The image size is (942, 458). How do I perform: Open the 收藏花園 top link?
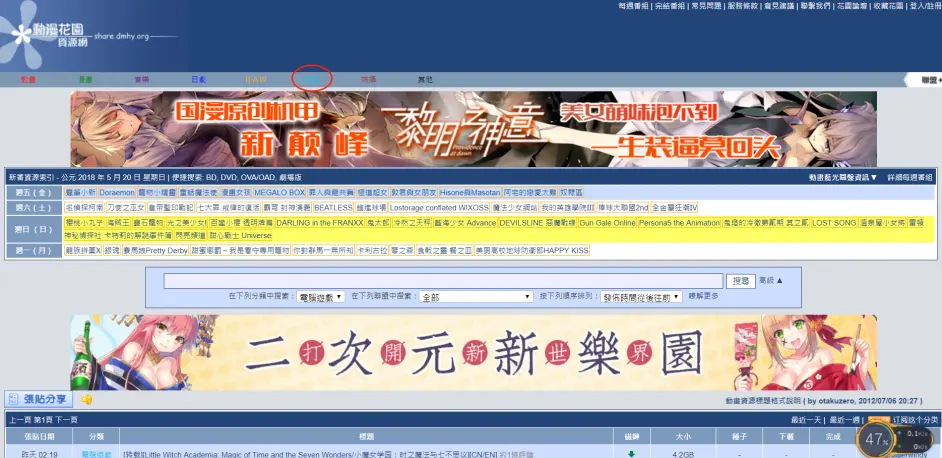pos(888,5)
